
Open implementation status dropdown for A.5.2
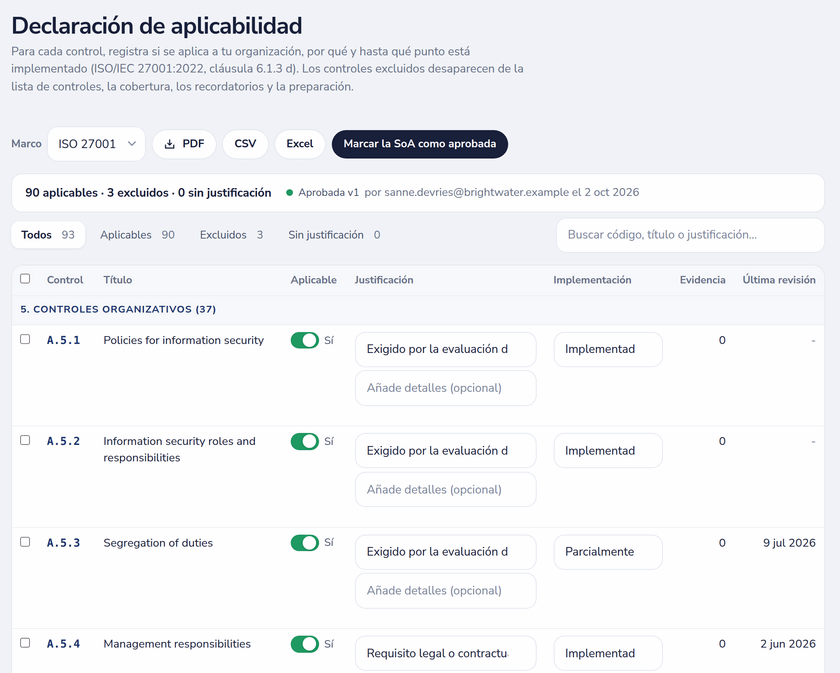tap(608, 451)
